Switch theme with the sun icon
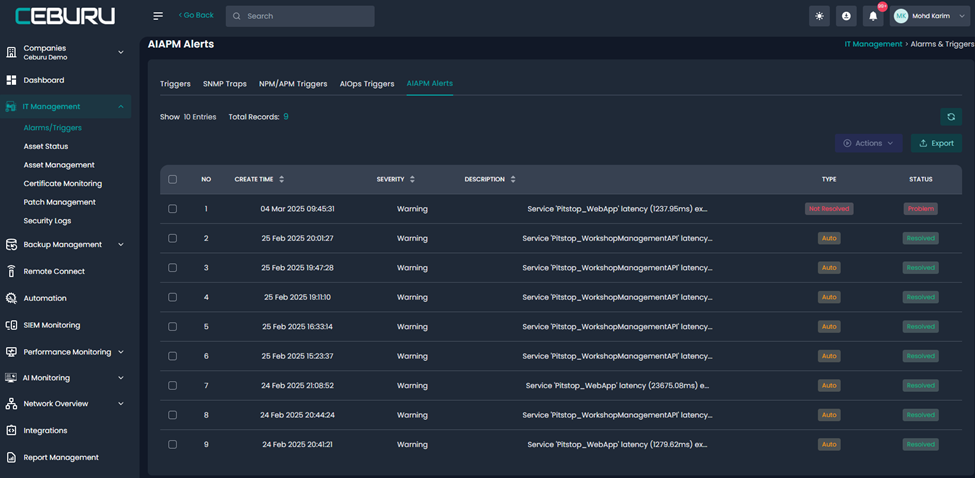Viewport: 975px width, 478px height. 820,16
